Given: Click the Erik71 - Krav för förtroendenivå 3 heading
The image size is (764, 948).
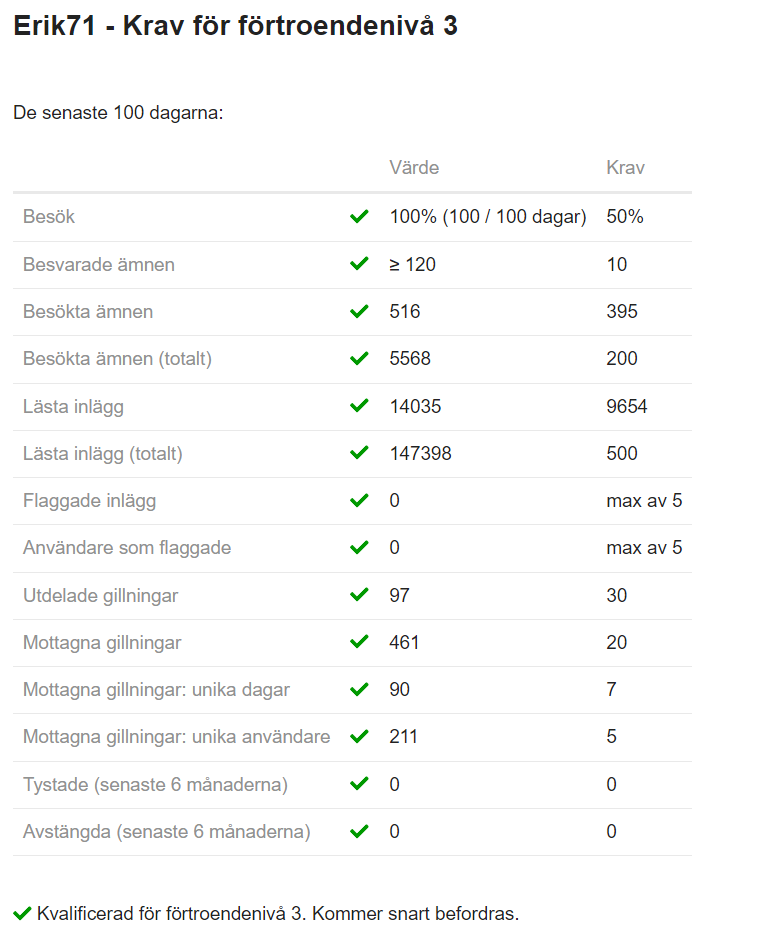Looking at the screenshot, I should [x=235, y=26].
